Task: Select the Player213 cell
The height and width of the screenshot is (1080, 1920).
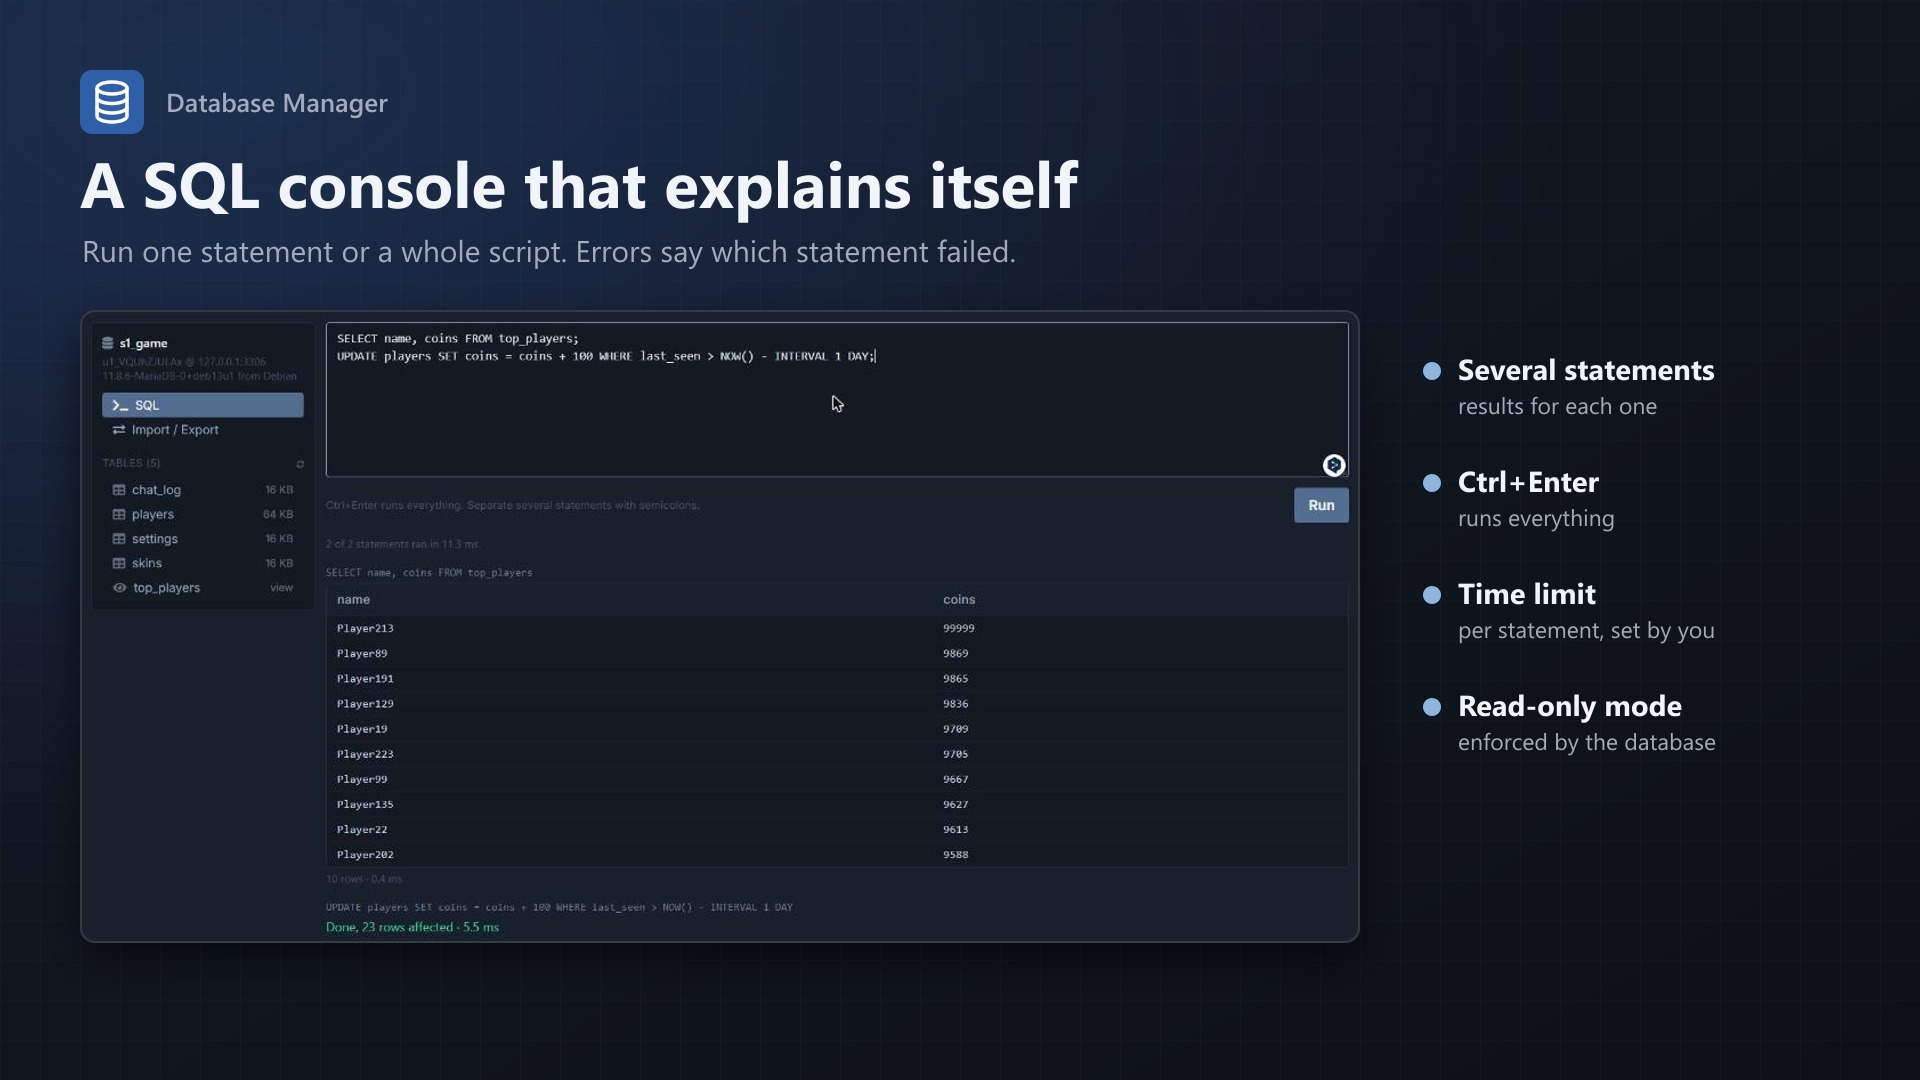Action: click(x=365, y=629)
